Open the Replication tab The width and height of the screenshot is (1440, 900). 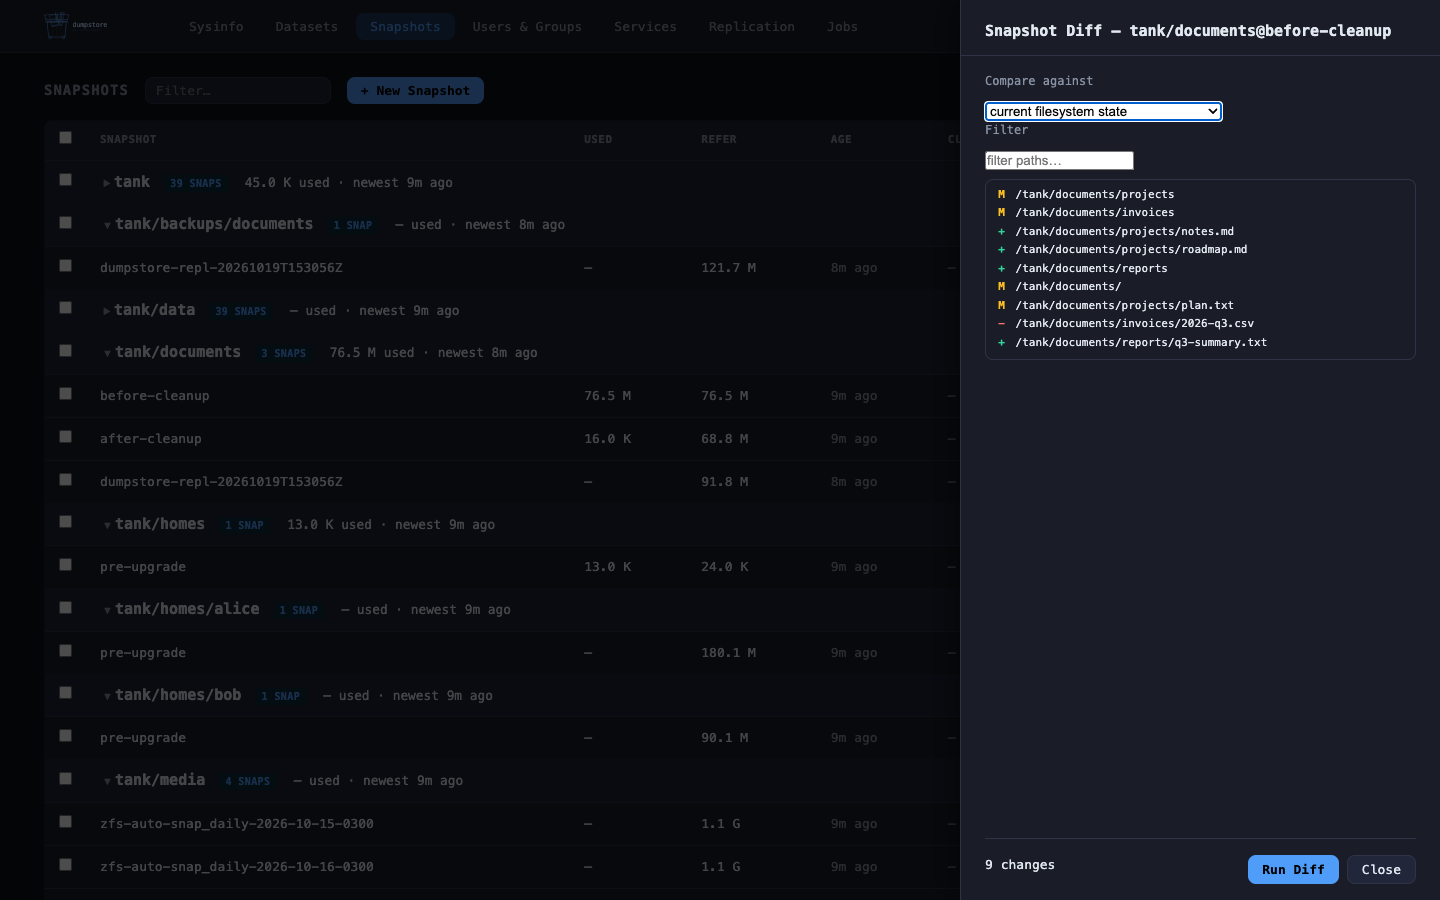[752, 27]
